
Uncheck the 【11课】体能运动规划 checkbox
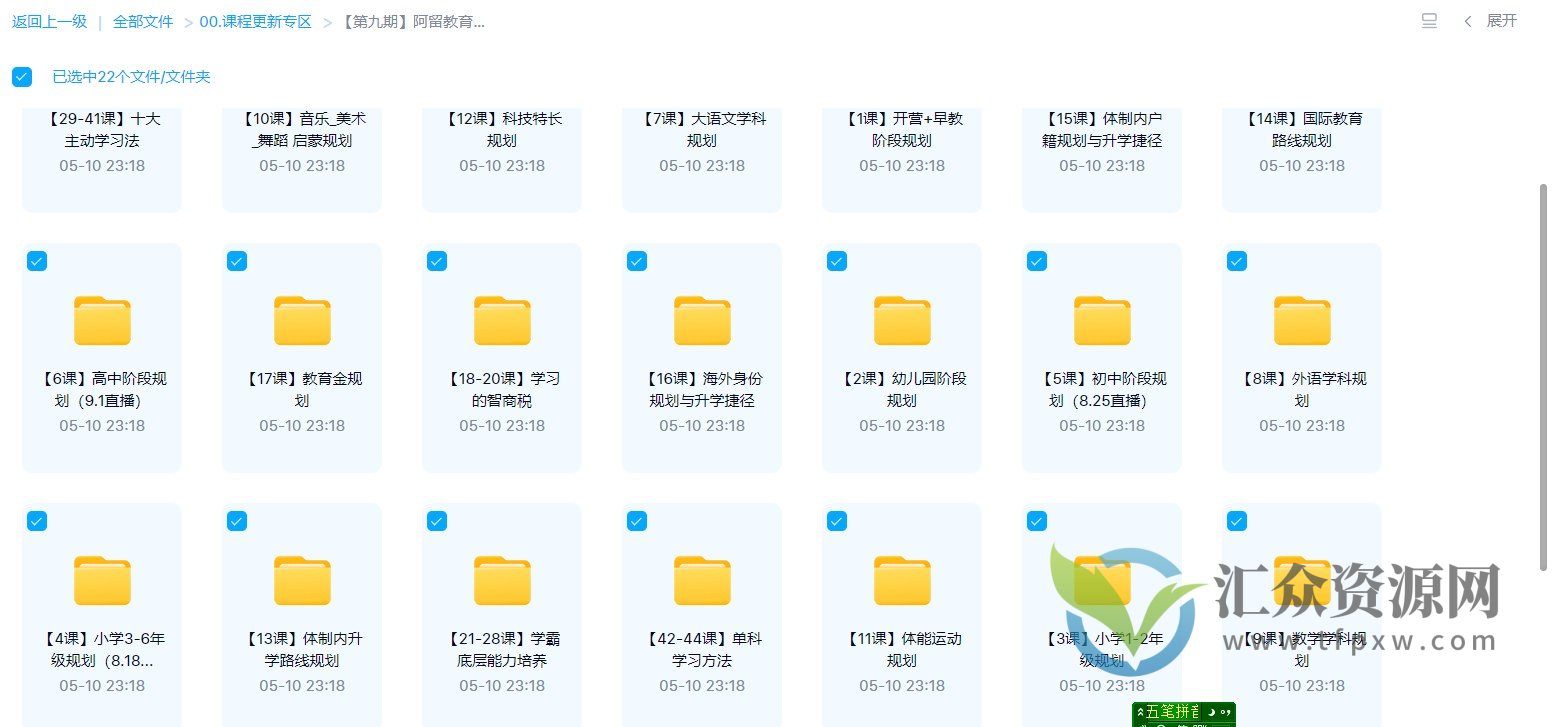click(x=837, y=521)
